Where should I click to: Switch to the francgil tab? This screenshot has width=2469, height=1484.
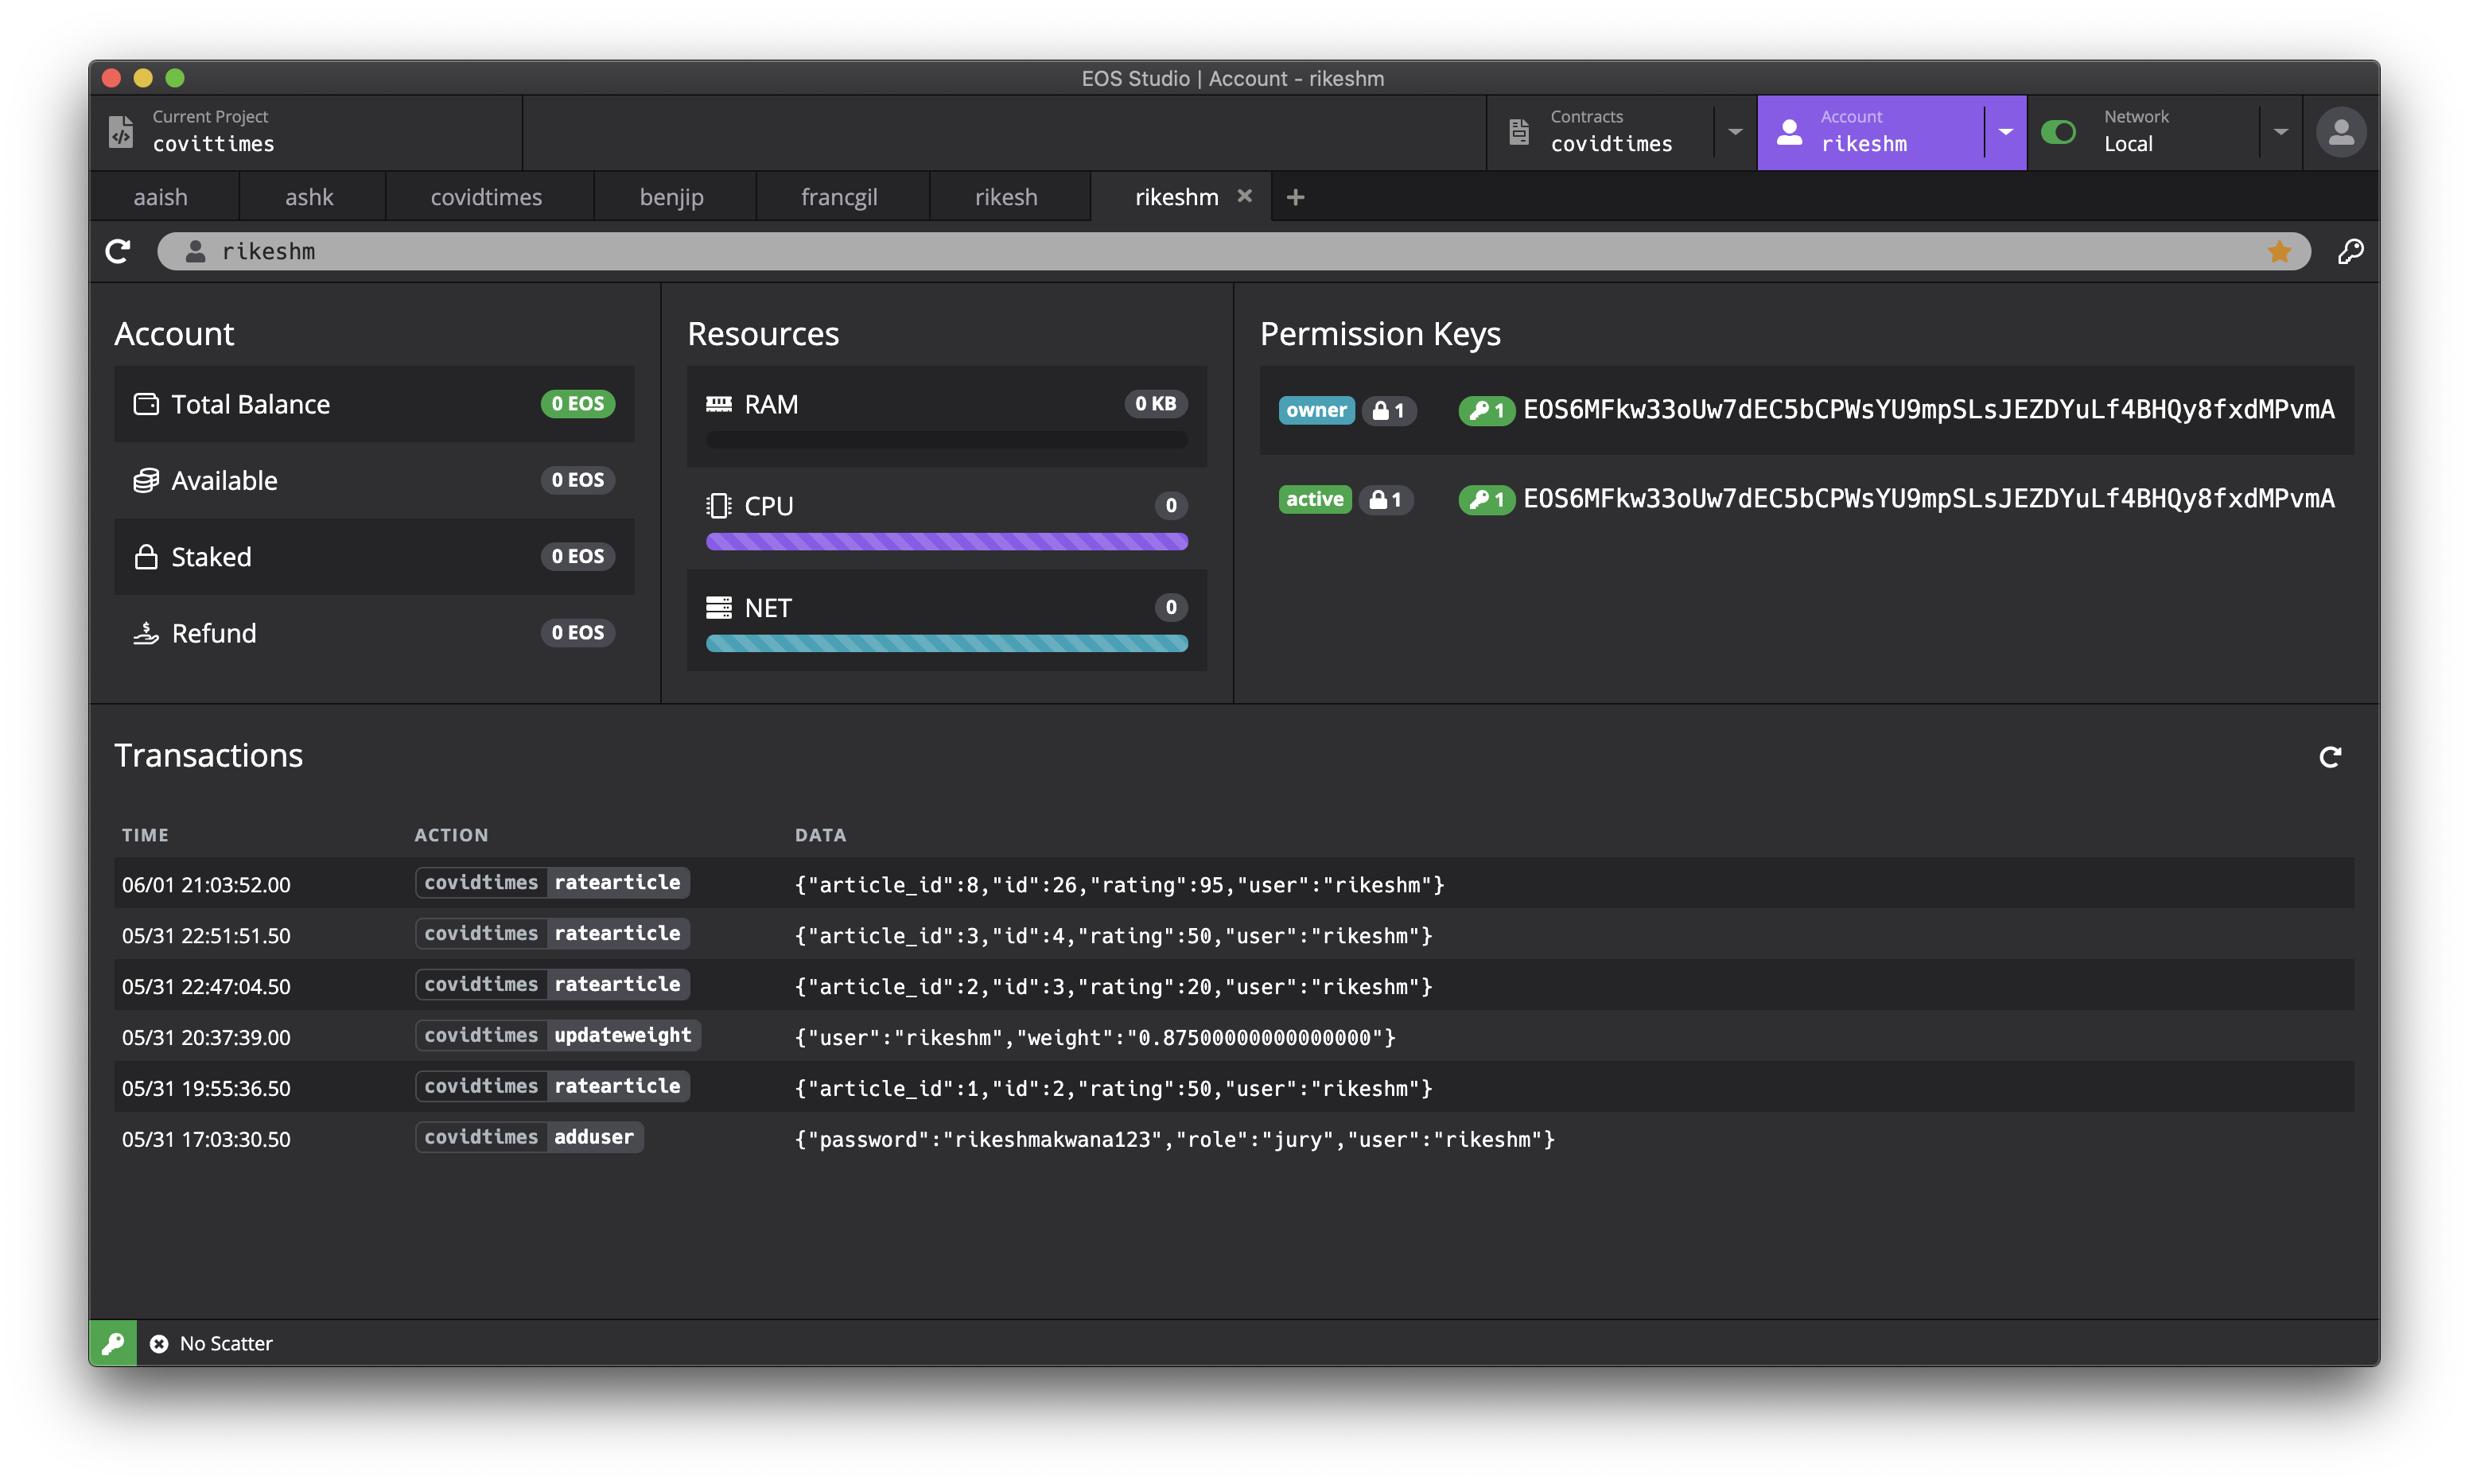point(838,197)
